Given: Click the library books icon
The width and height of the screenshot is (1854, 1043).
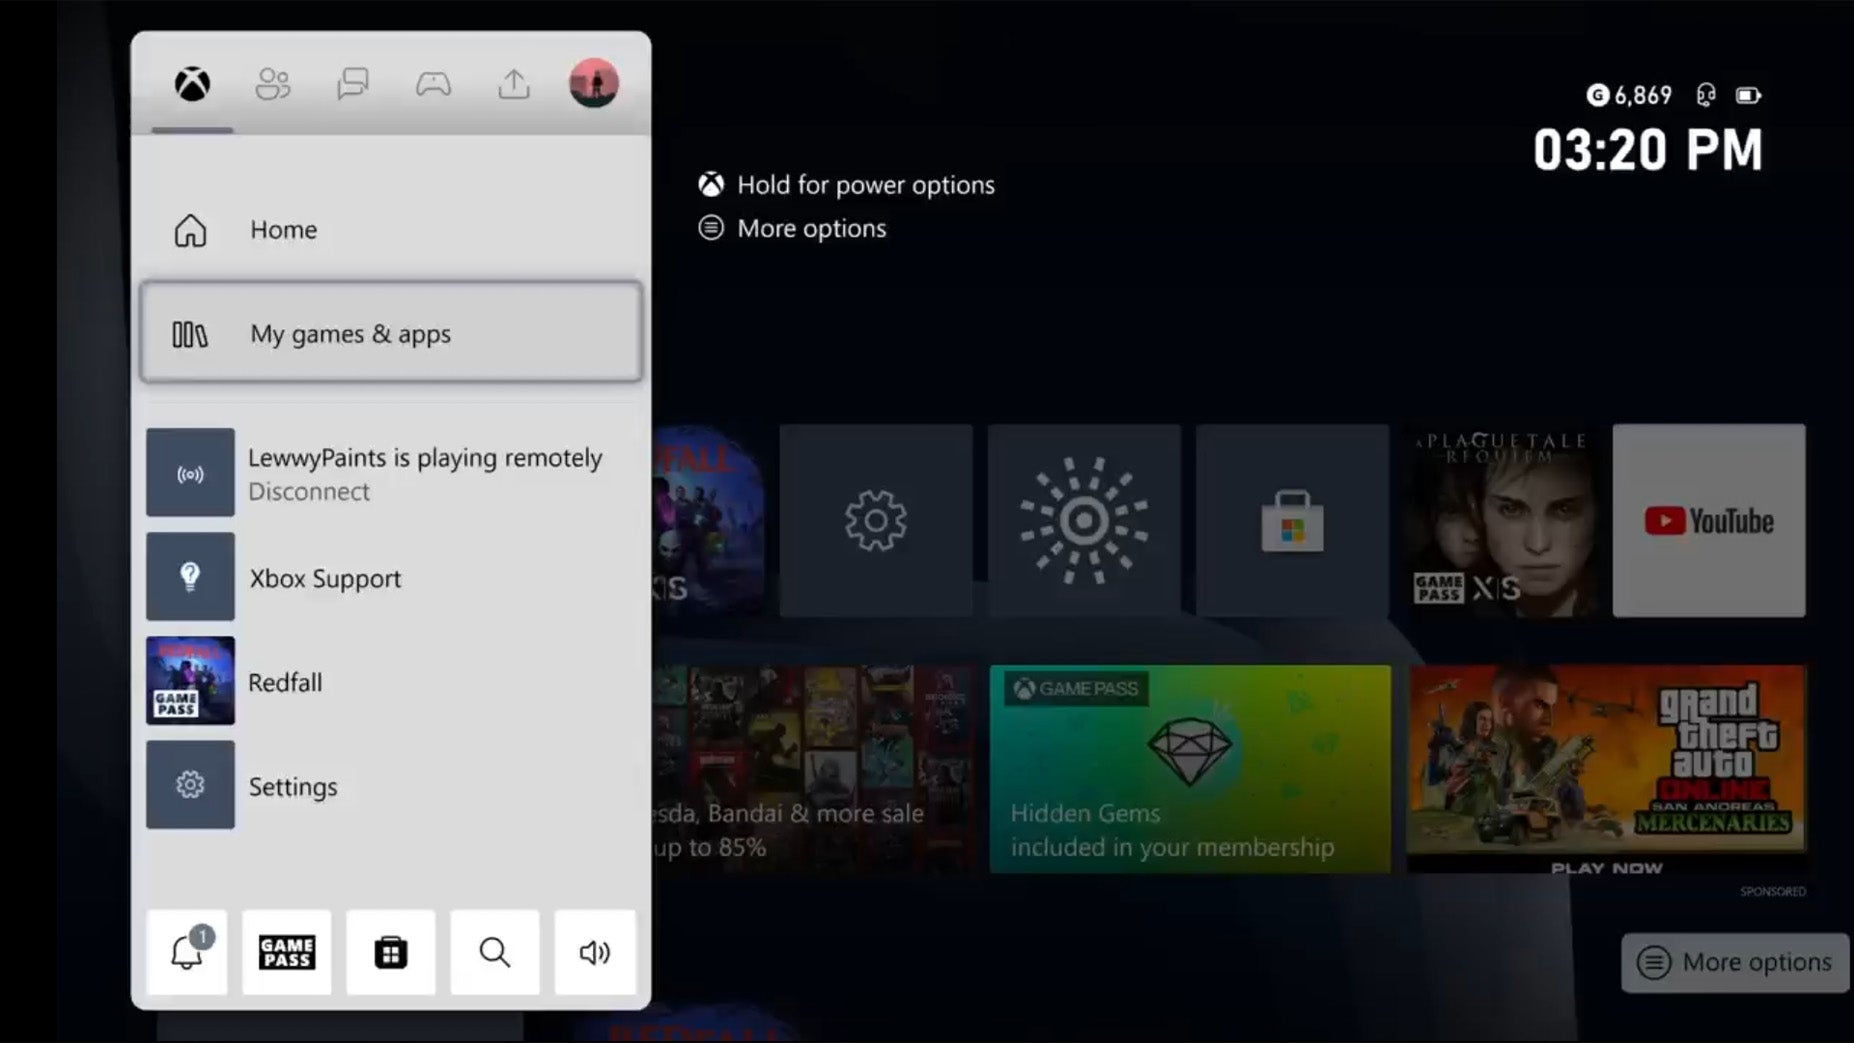Looking at the screenshot, I should (190, 334).
